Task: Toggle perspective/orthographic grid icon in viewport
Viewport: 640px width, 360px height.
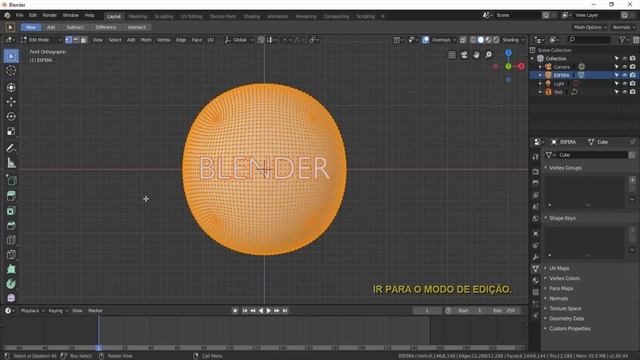Action: coord(452,55)
